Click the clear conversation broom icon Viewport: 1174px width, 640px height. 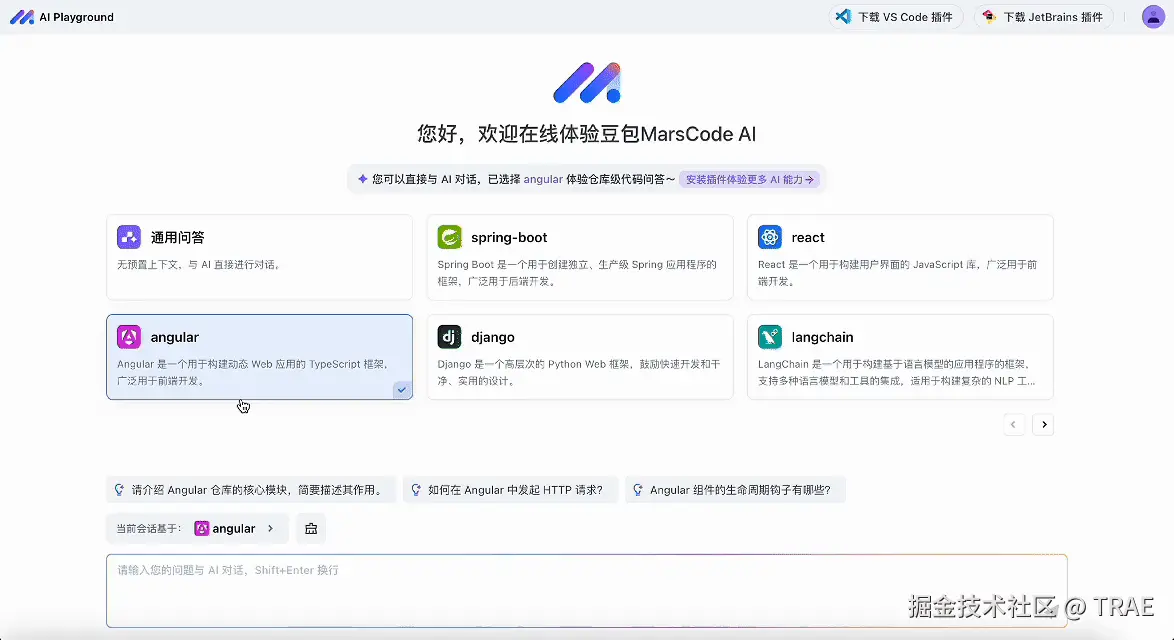point(311,528)
